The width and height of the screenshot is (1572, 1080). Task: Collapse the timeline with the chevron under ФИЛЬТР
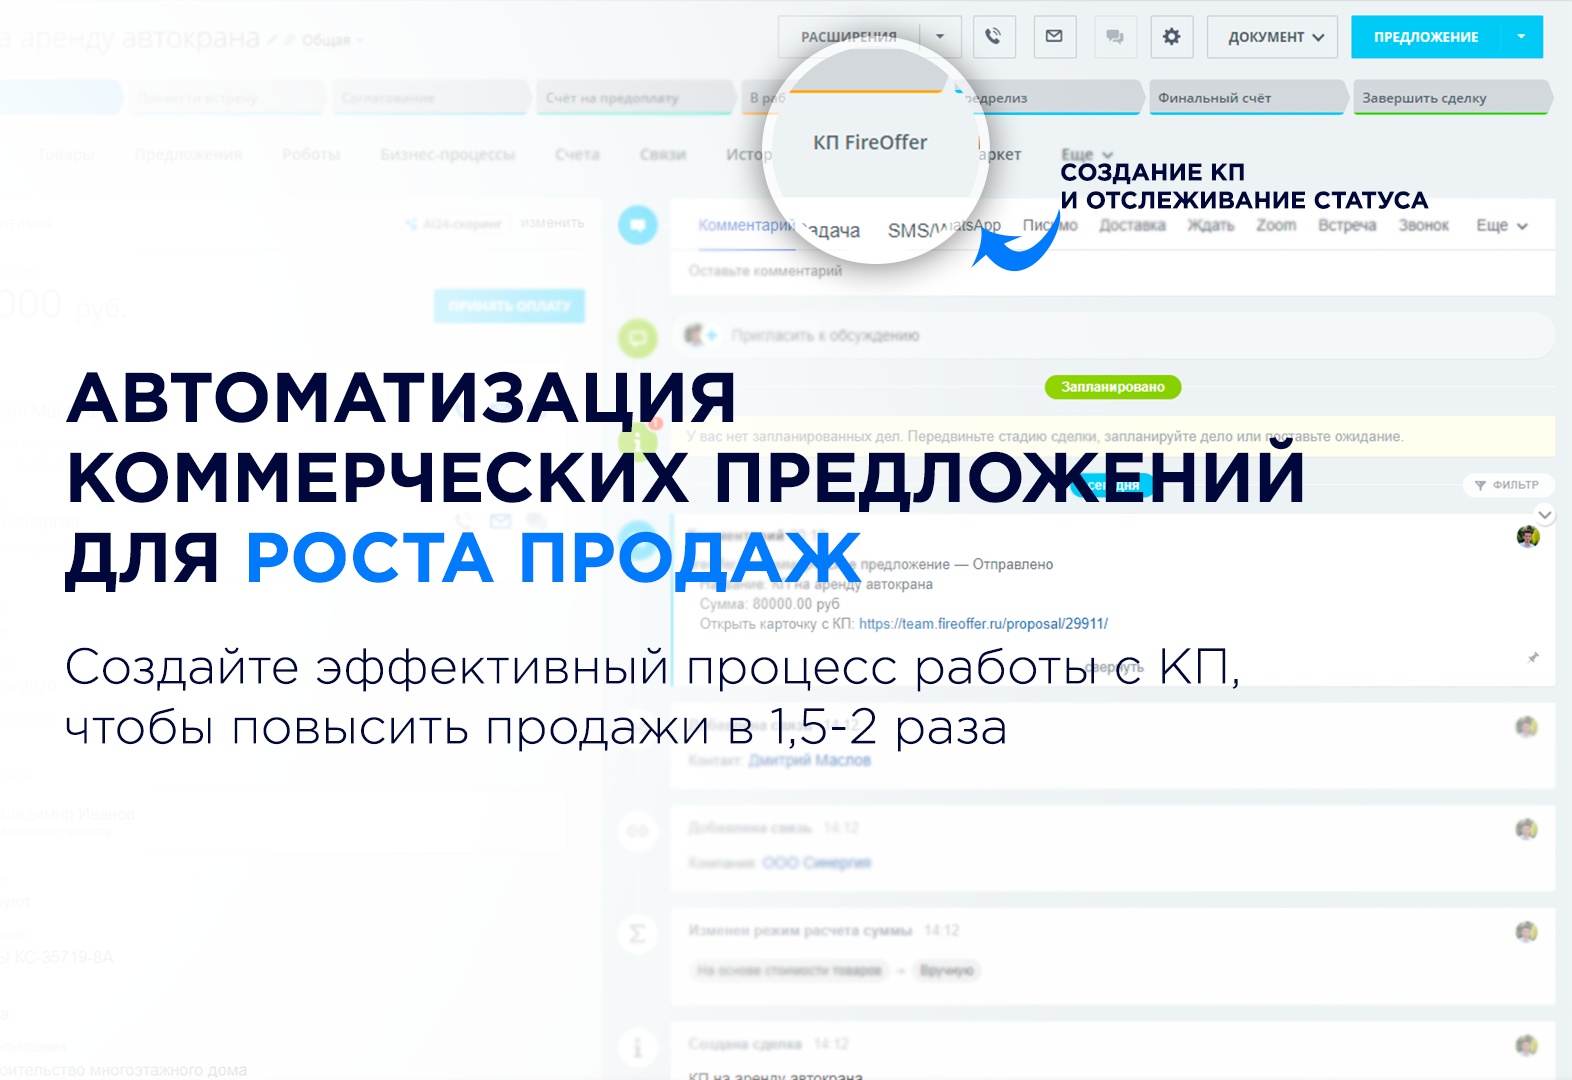point(1545,515)
